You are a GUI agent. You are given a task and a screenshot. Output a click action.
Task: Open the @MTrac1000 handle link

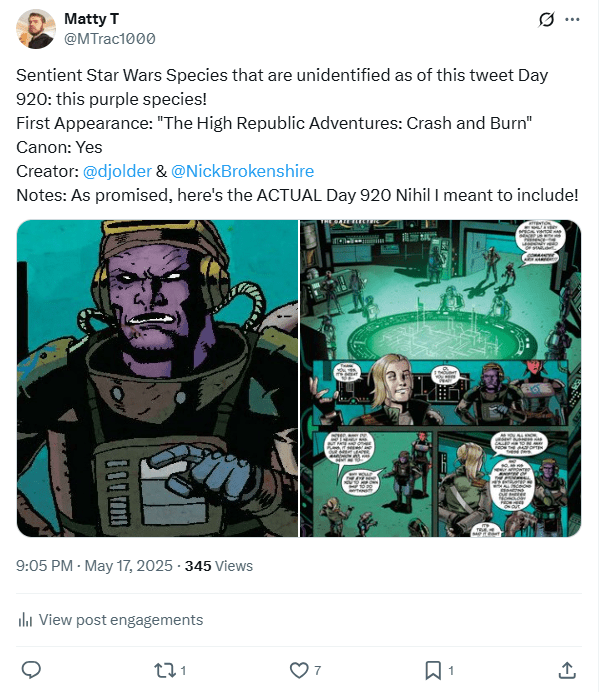coord(109,38)
